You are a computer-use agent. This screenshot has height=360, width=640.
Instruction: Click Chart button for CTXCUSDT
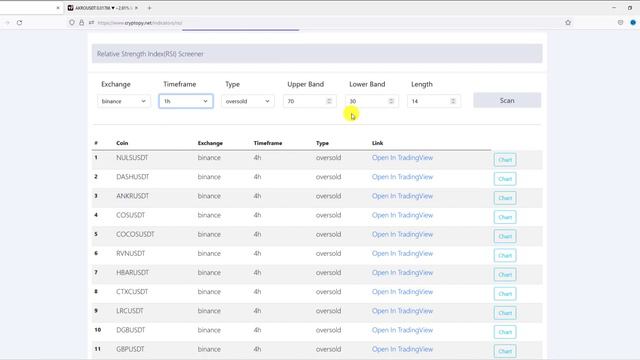pyautogui.click(x=505, y=294)
